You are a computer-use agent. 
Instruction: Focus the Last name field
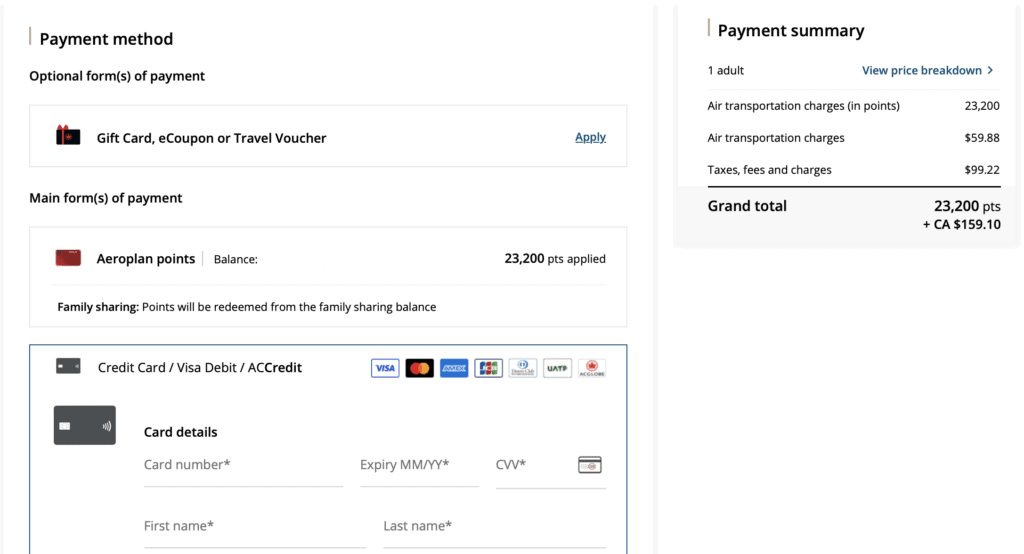click(494, 530)
